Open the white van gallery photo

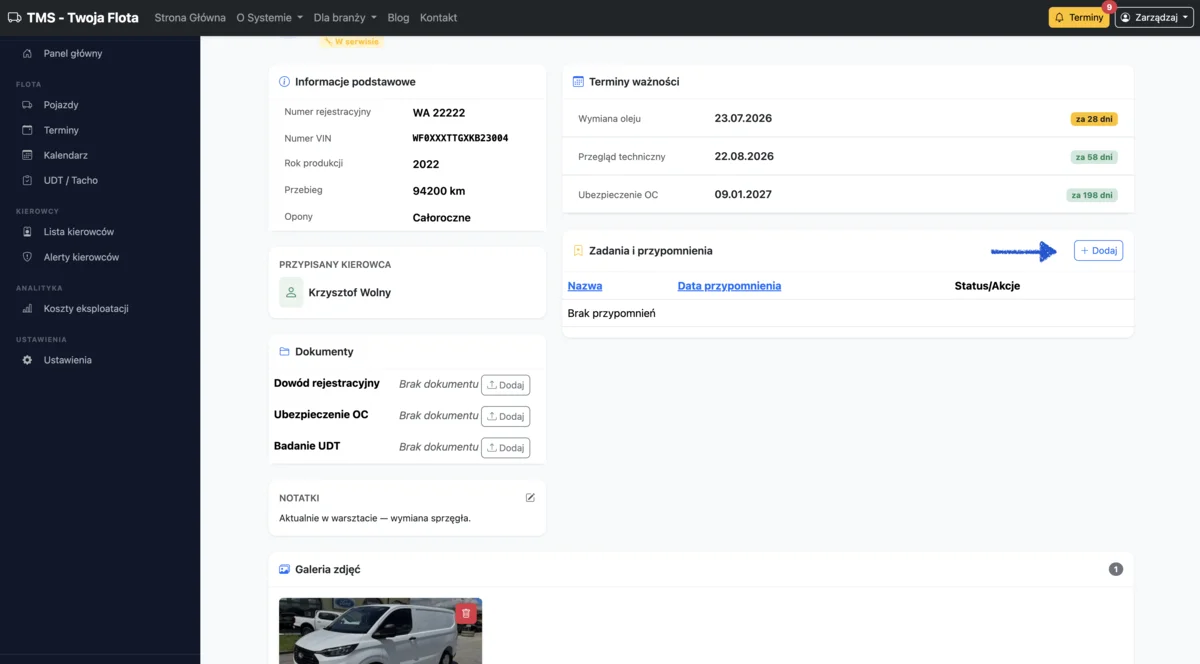[380, 631]
